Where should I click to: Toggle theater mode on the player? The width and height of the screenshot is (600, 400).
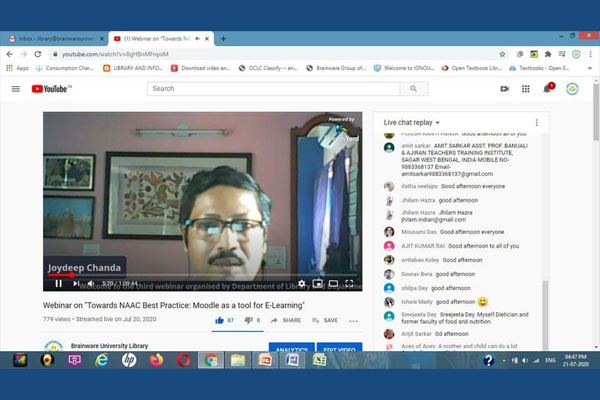click(x=333, y=283)
